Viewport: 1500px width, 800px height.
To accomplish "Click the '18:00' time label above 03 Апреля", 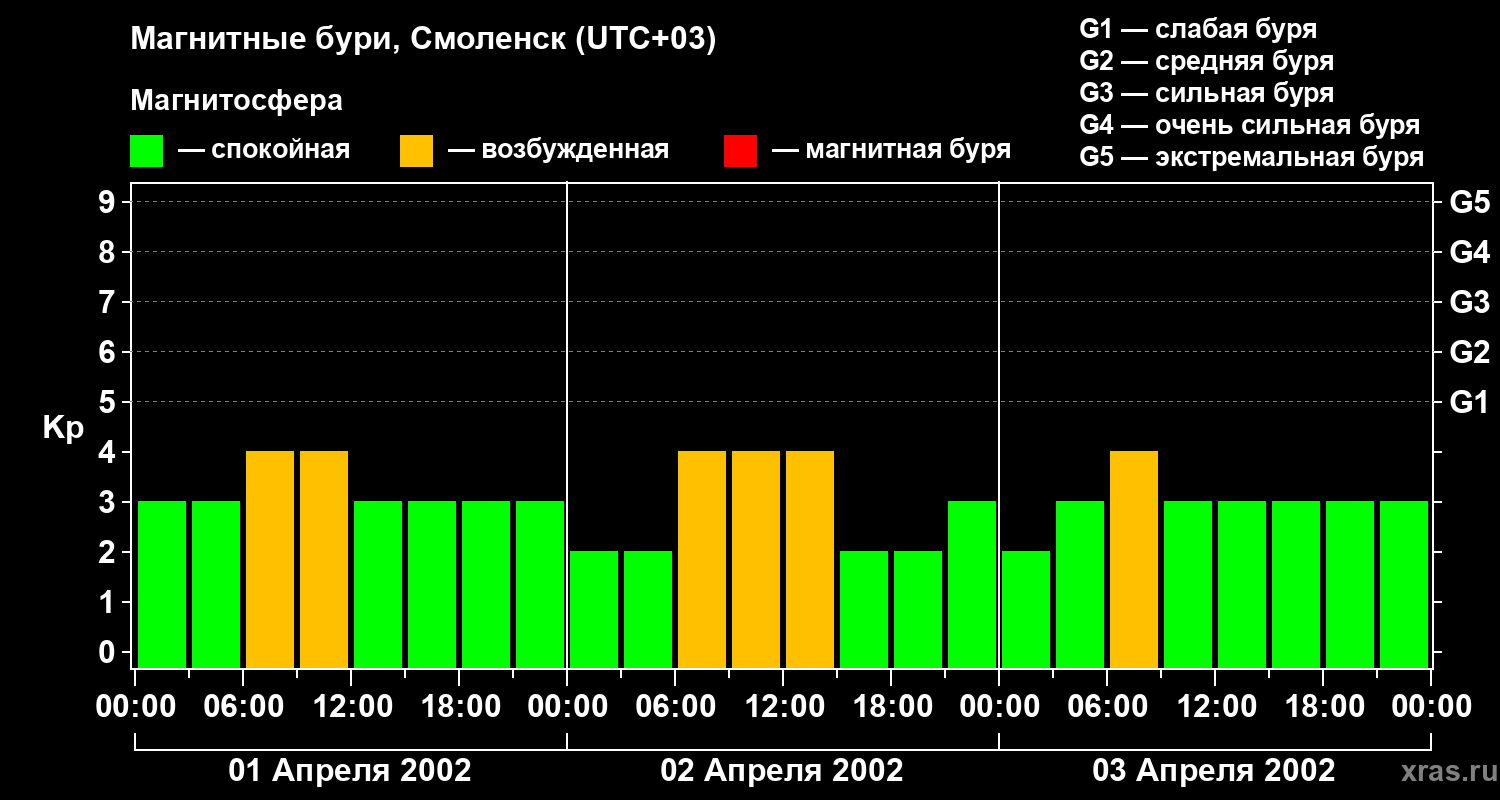I will 1323,707.
